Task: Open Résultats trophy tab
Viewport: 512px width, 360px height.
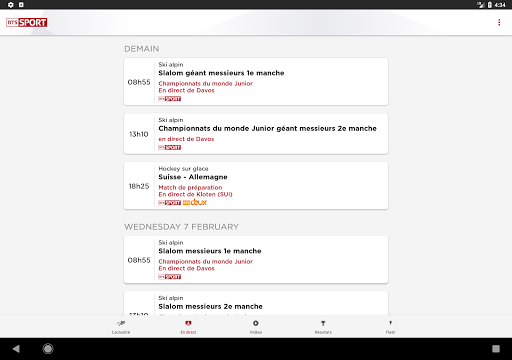Action: [x=323, y=327]
